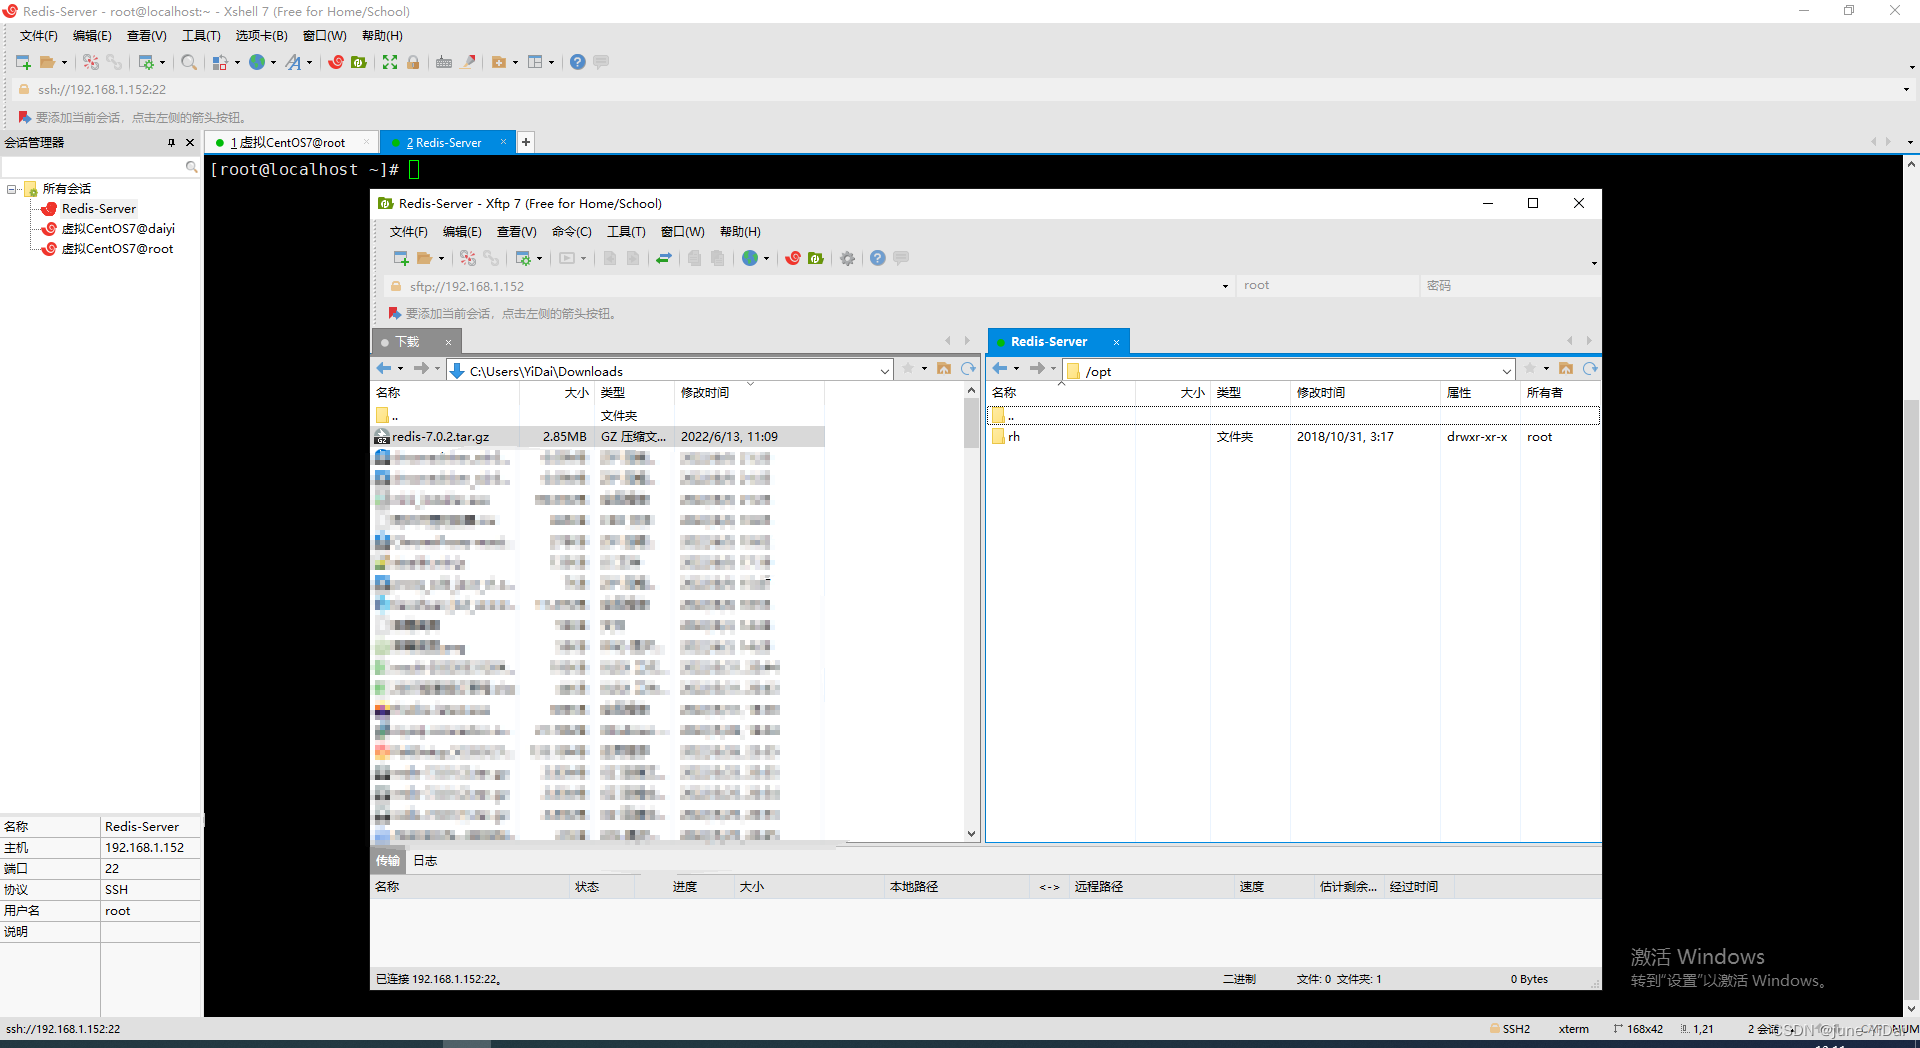1920x1048 pixels.
Task: Close the session manager panel
Action: [x=190, y=143]
